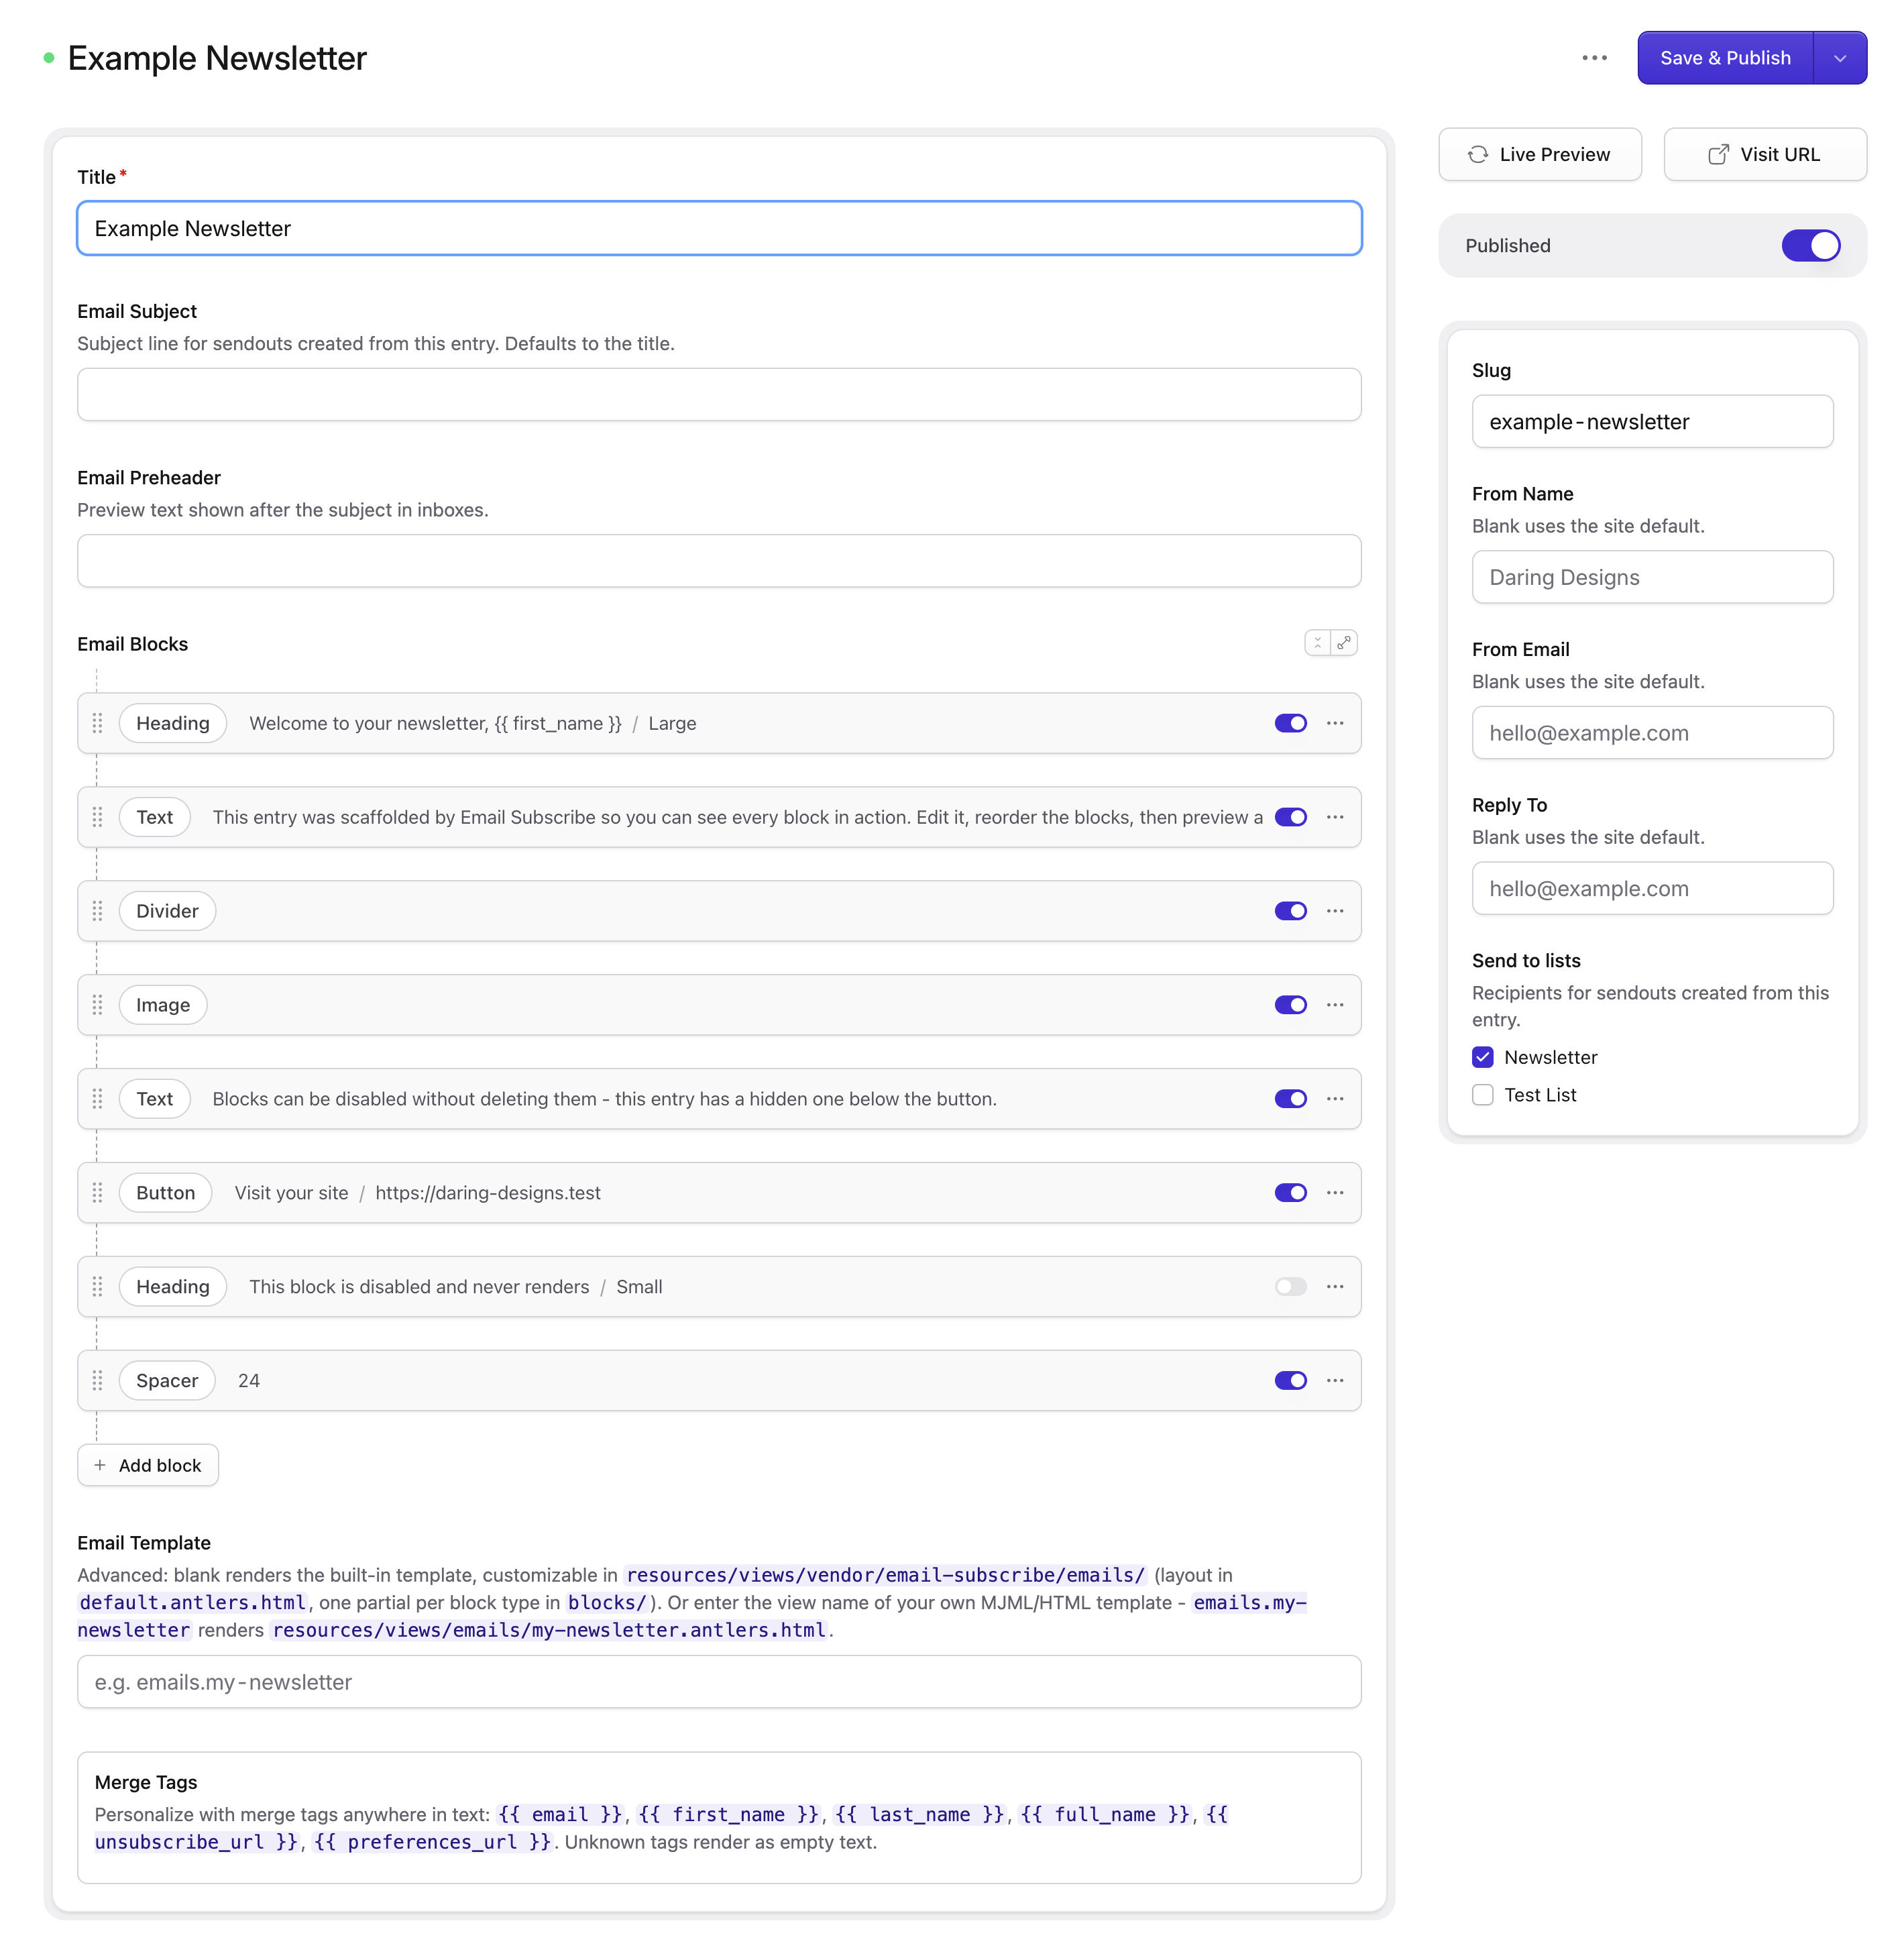
Task: Grab the Image block drag handle
Action: (x=97, y=1005)
